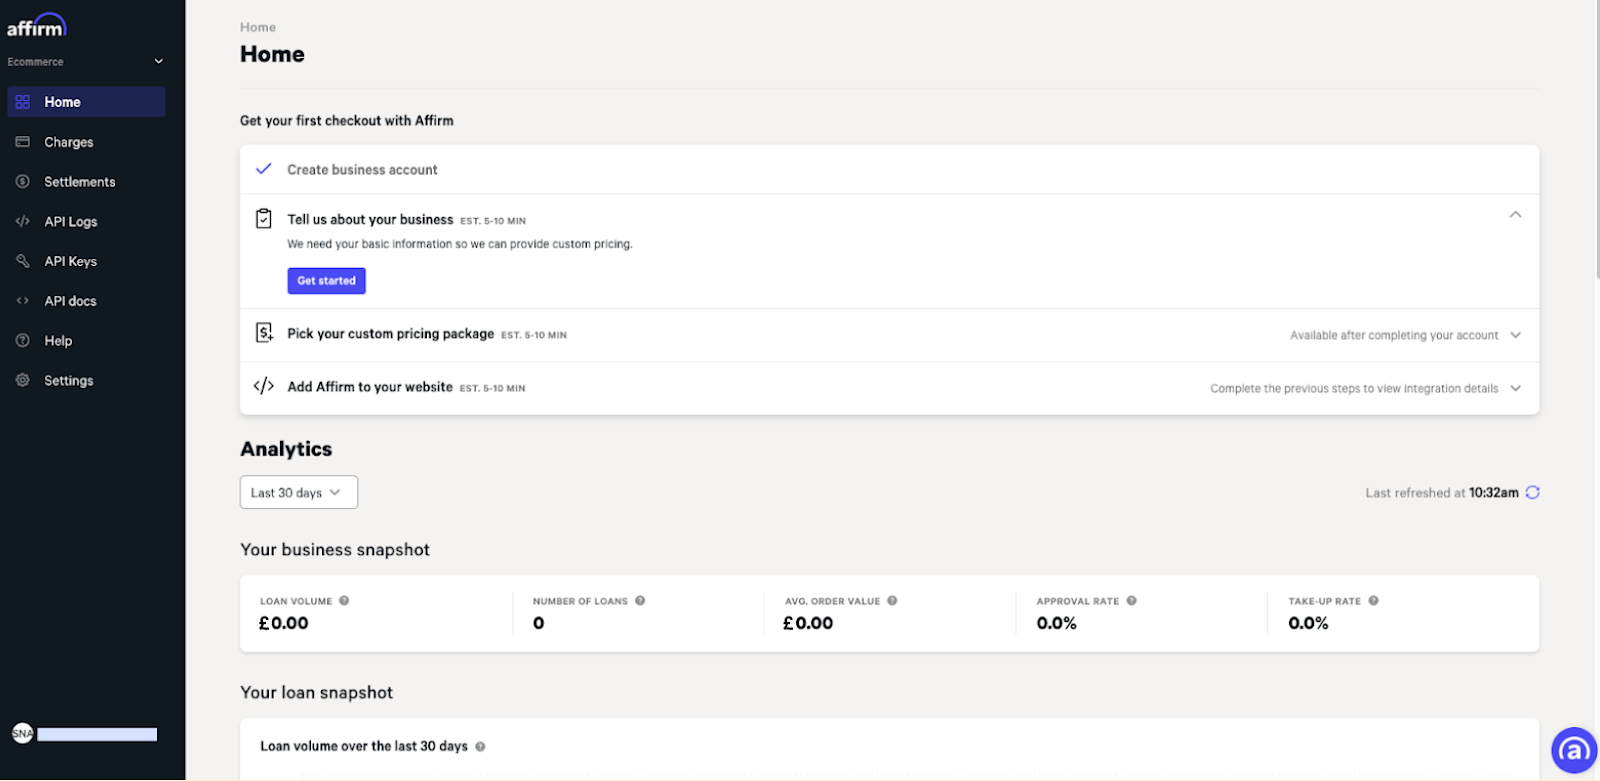Click the info icon next to Loan Volume

pos(344,601)
